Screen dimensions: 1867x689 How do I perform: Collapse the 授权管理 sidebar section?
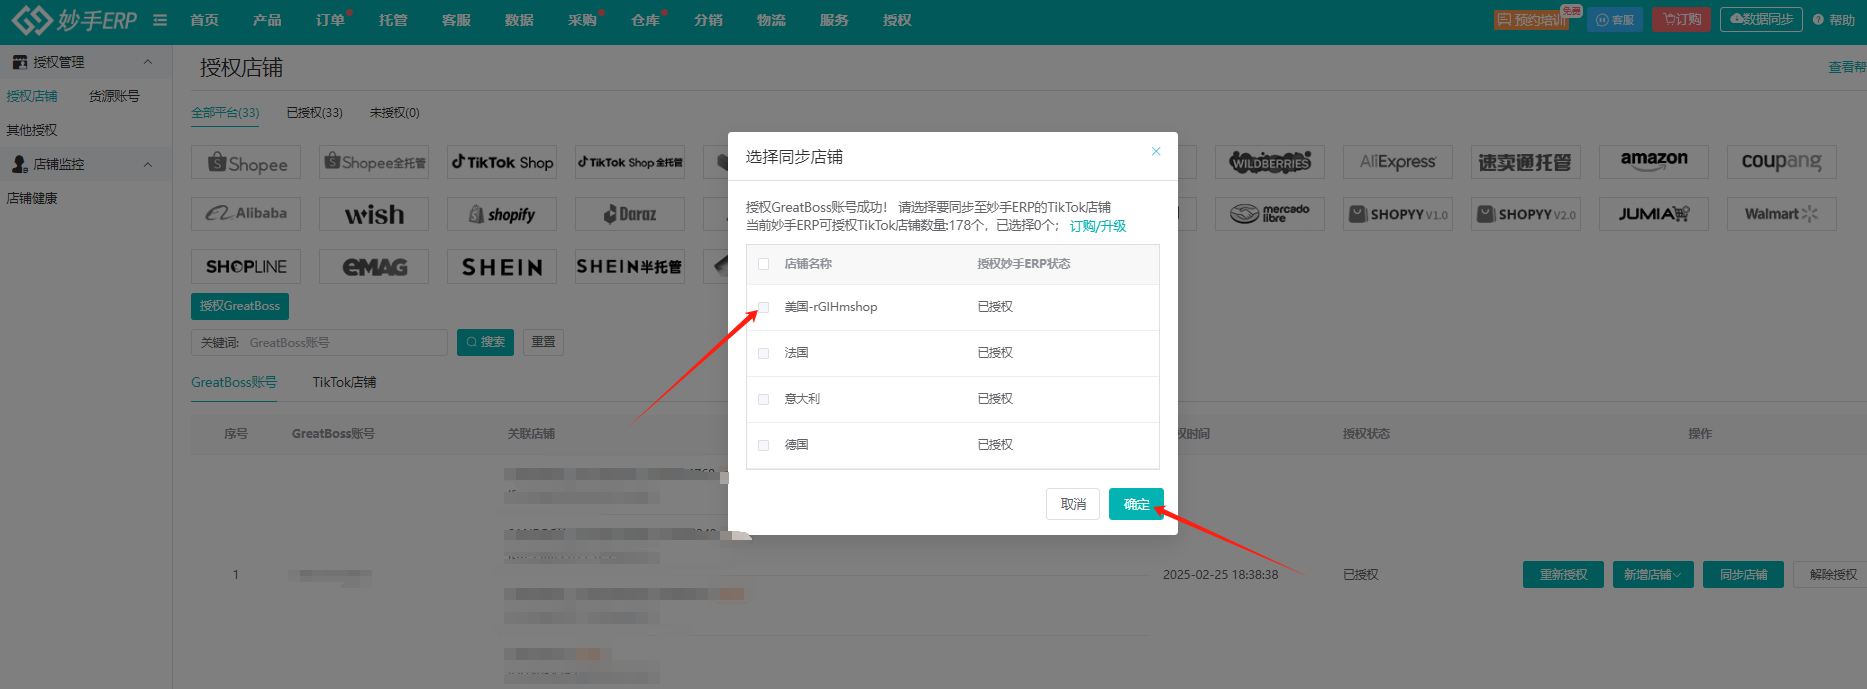pos(148,62)
